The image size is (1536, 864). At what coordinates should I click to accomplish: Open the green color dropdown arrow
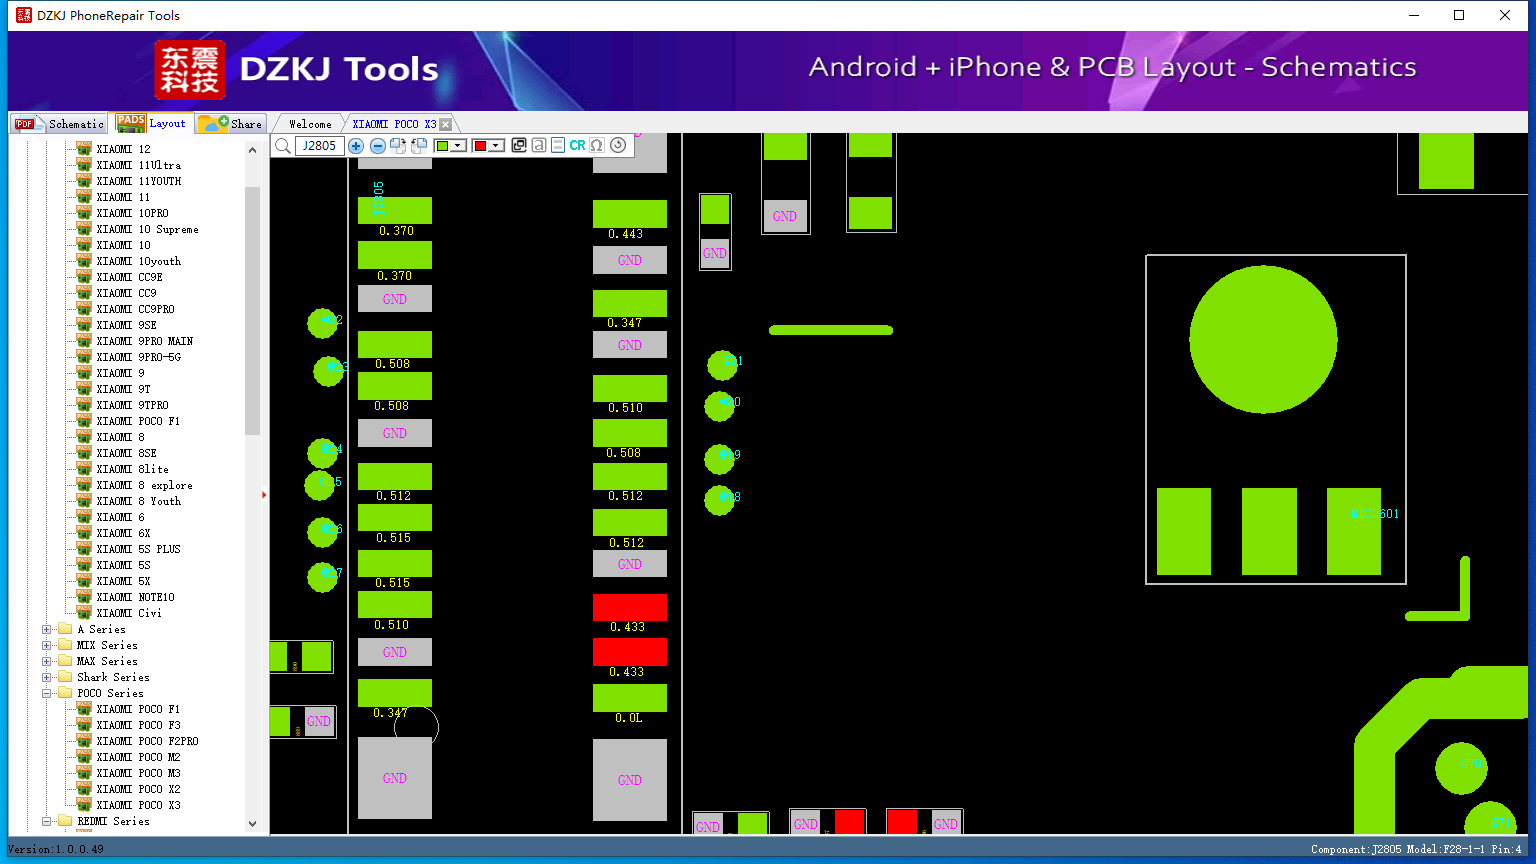459,146
